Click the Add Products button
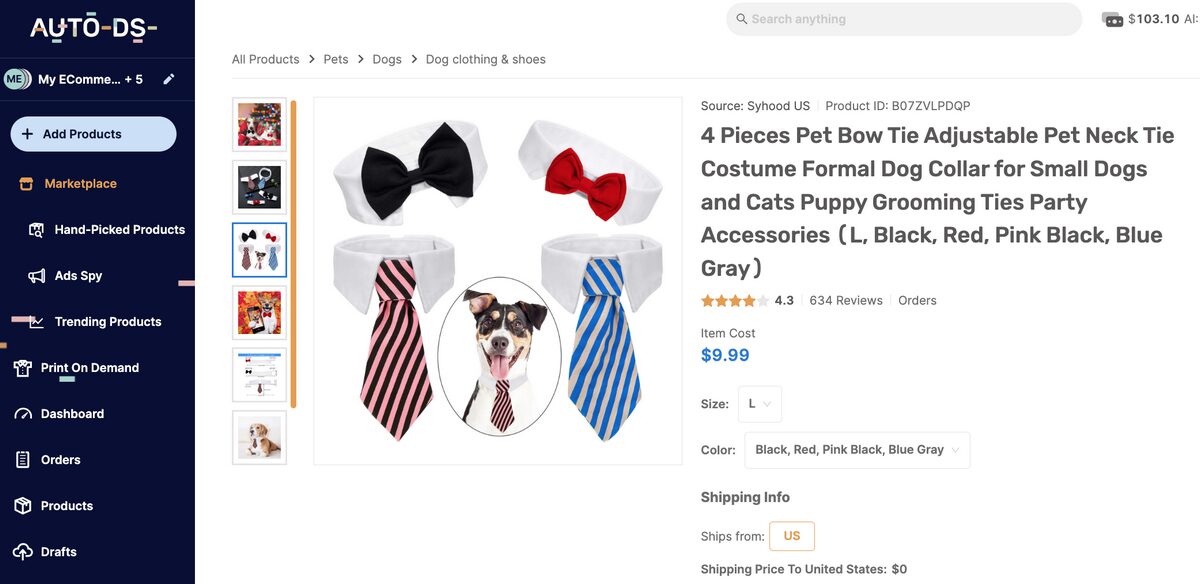This screenshot has width=1200, height=584. 92,133
